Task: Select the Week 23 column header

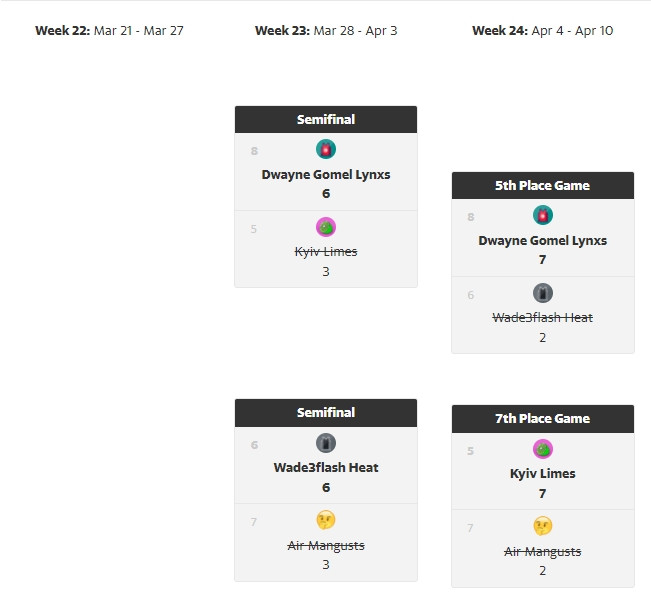Action: point(326,31)
